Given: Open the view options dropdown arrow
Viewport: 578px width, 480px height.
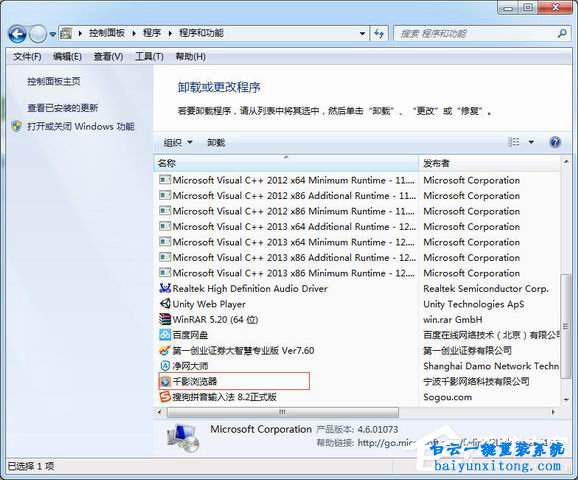Looking at the screenshot, I should (531, 142).
